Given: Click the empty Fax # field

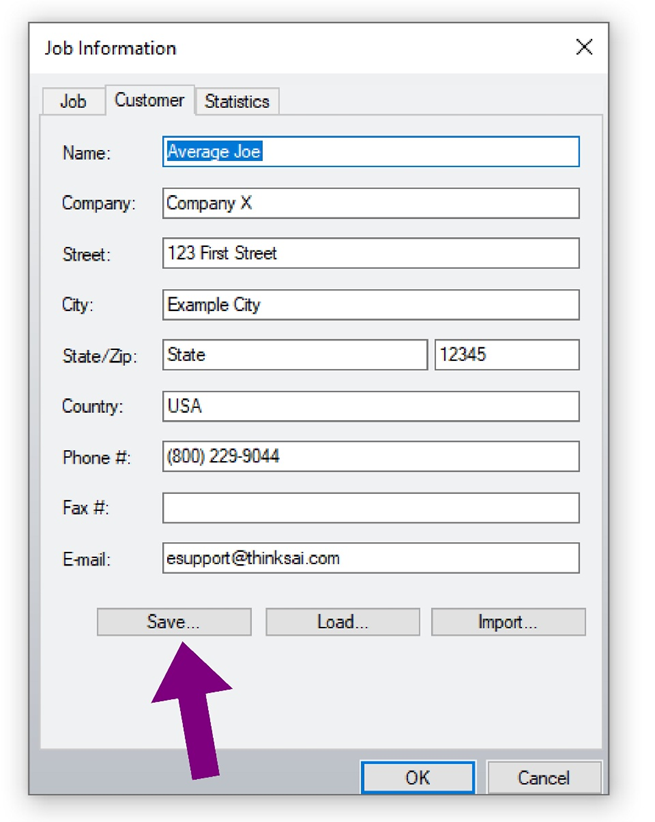Looking at the screenshot, I should tap(371, 508).
